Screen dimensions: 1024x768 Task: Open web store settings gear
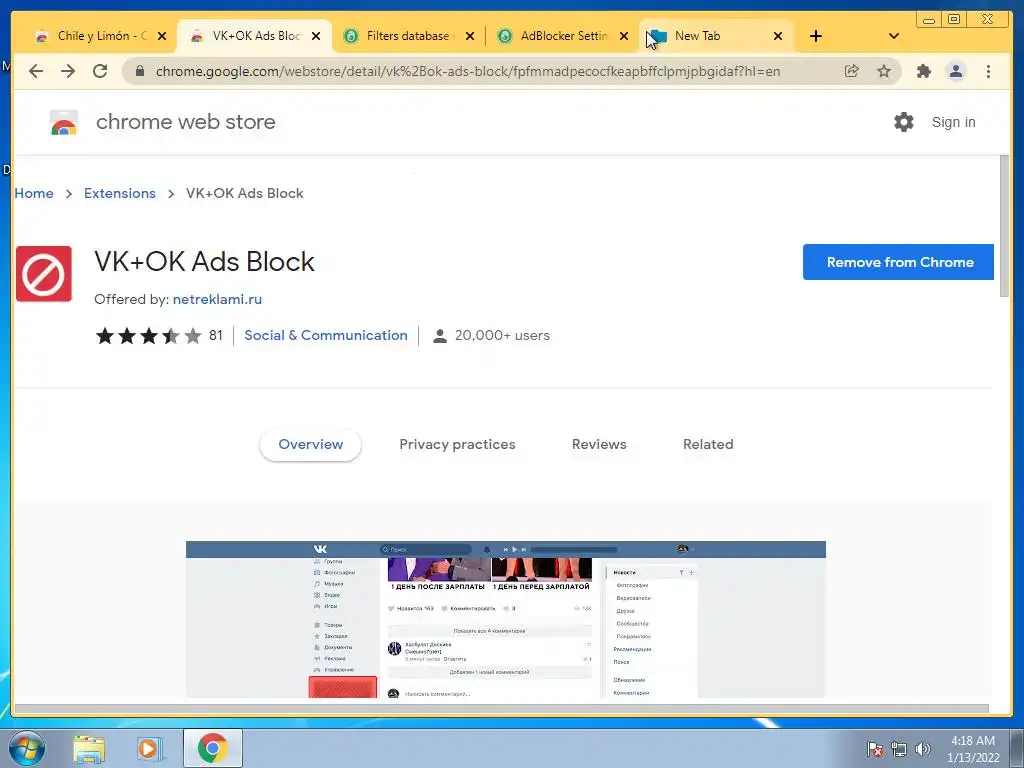904,122
